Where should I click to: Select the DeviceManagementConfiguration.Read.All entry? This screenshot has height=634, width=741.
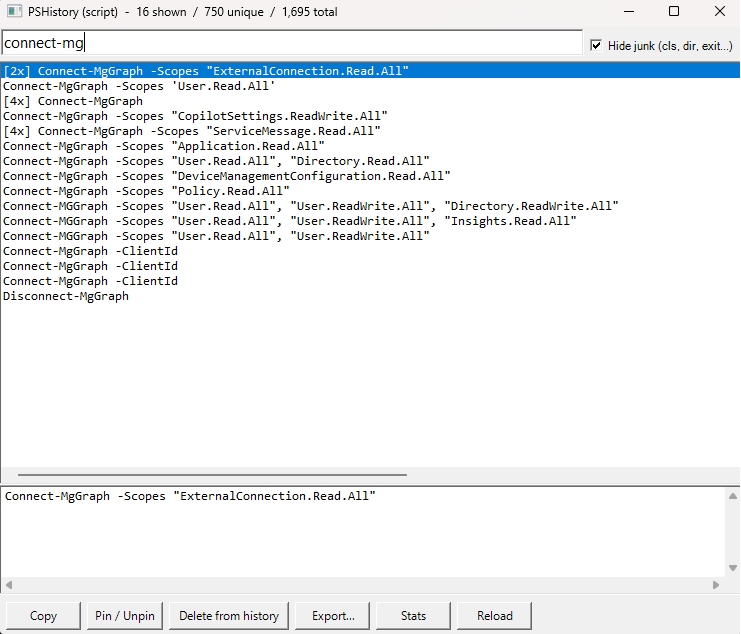click(370, 176)
